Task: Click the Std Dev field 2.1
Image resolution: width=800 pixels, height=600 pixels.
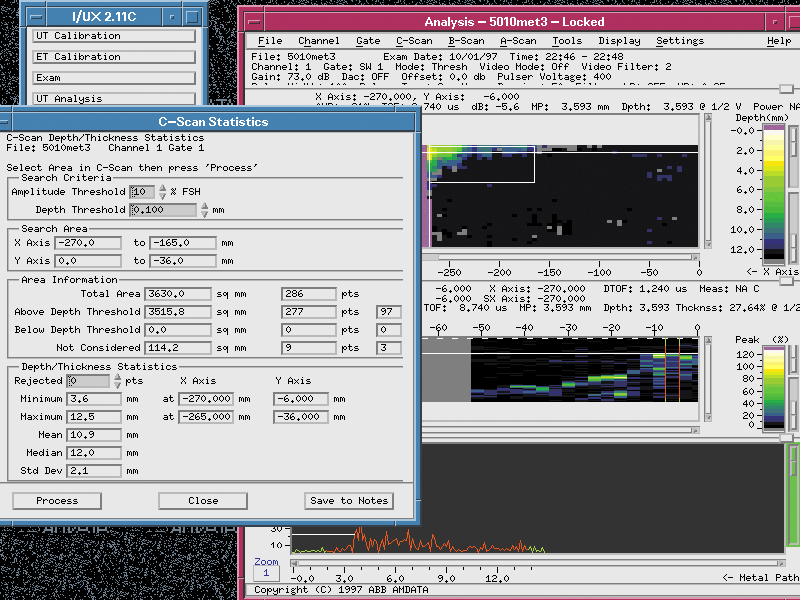Action: click(x=94, y=470)
